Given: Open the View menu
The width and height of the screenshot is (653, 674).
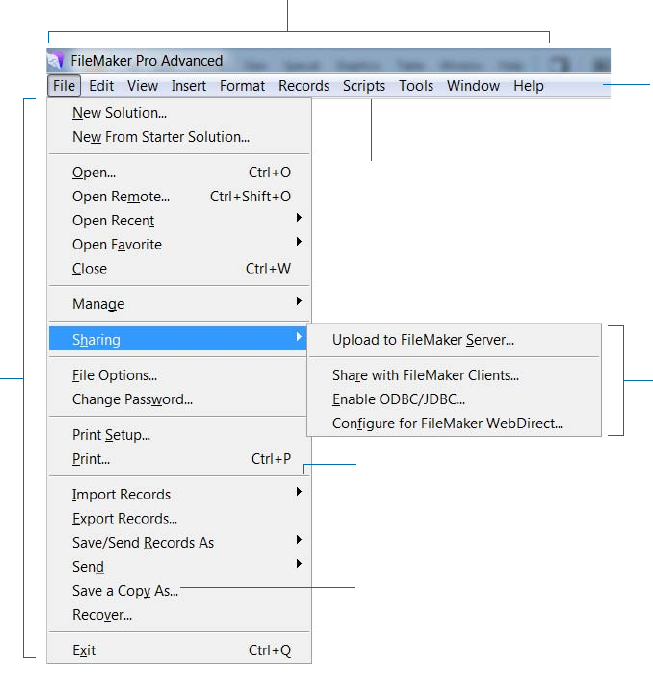Looking at the screenshot, I should pyautogui.click(x=142, y=86).
